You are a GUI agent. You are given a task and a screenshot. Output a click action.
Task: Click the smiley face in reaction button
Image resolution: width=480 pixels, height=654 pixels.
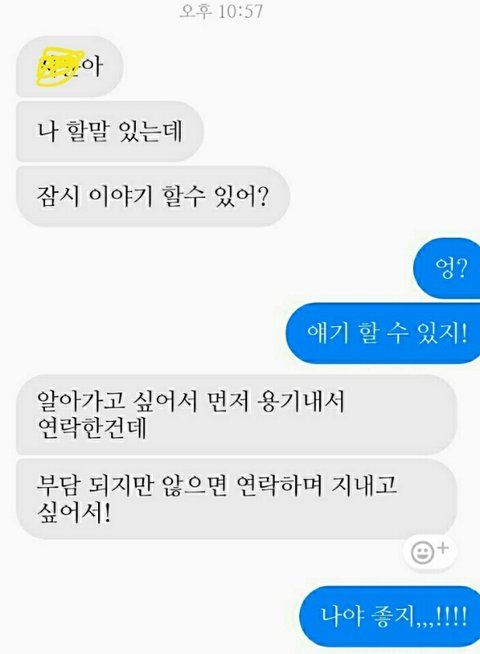point(422,553)
